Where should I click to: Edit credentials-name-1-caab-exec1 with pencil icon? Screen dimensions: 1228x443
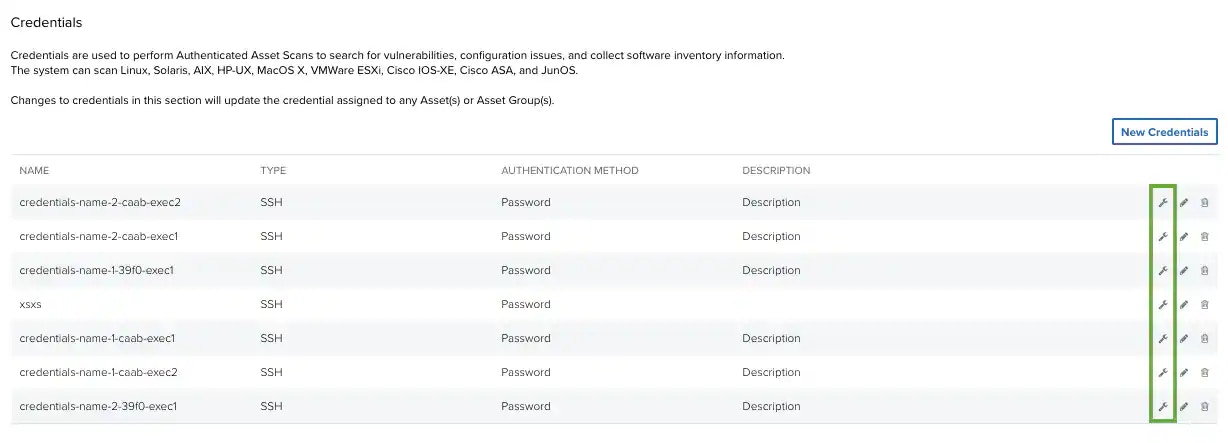click(1184, 339)
